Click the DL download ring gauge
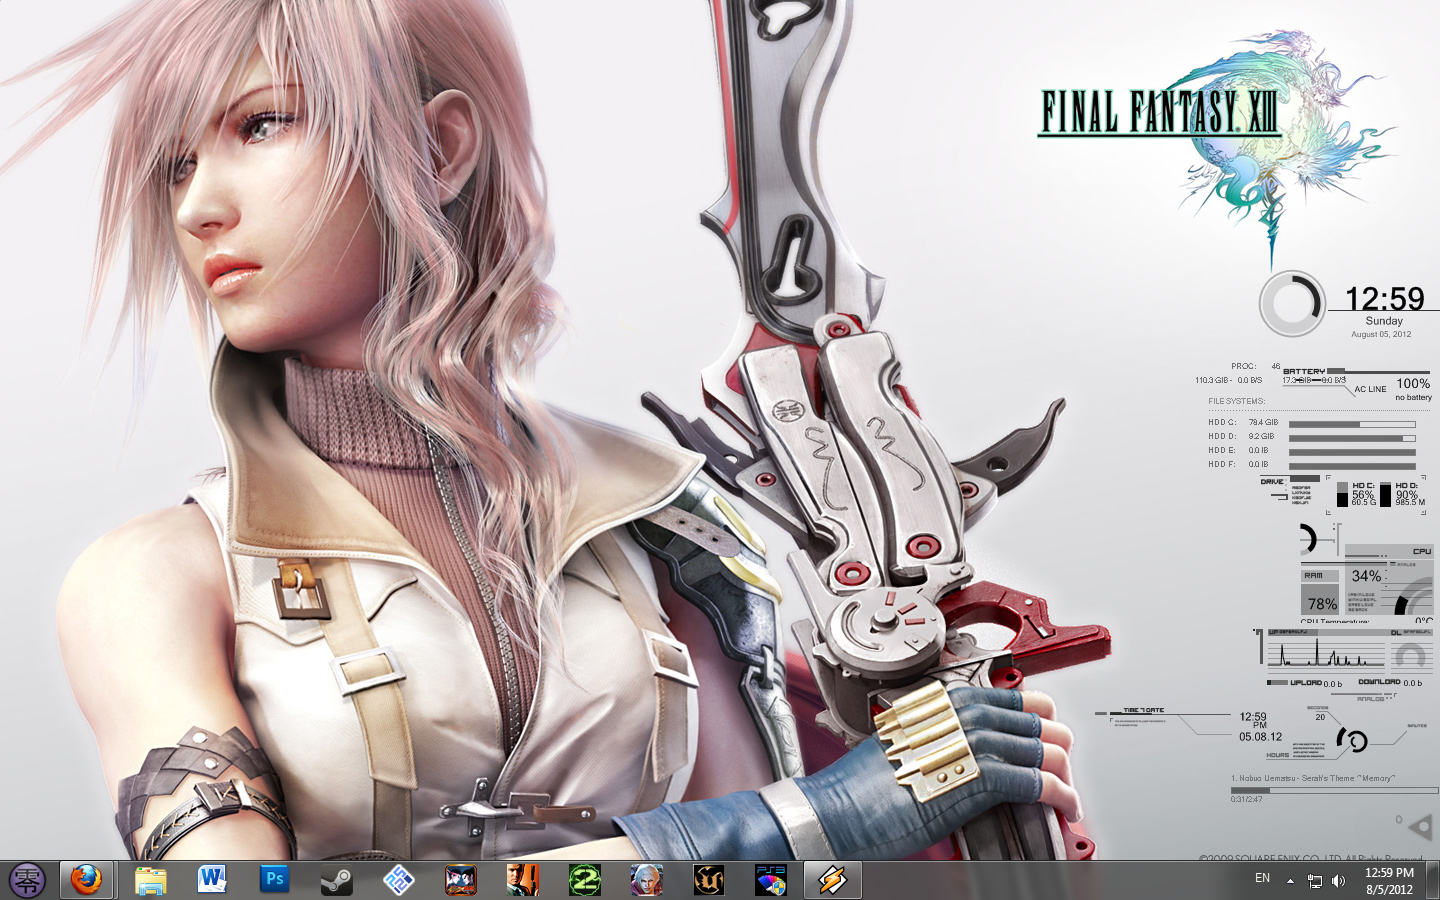The height and width of the screenshot is (900, 1440). coord(1411,655)
